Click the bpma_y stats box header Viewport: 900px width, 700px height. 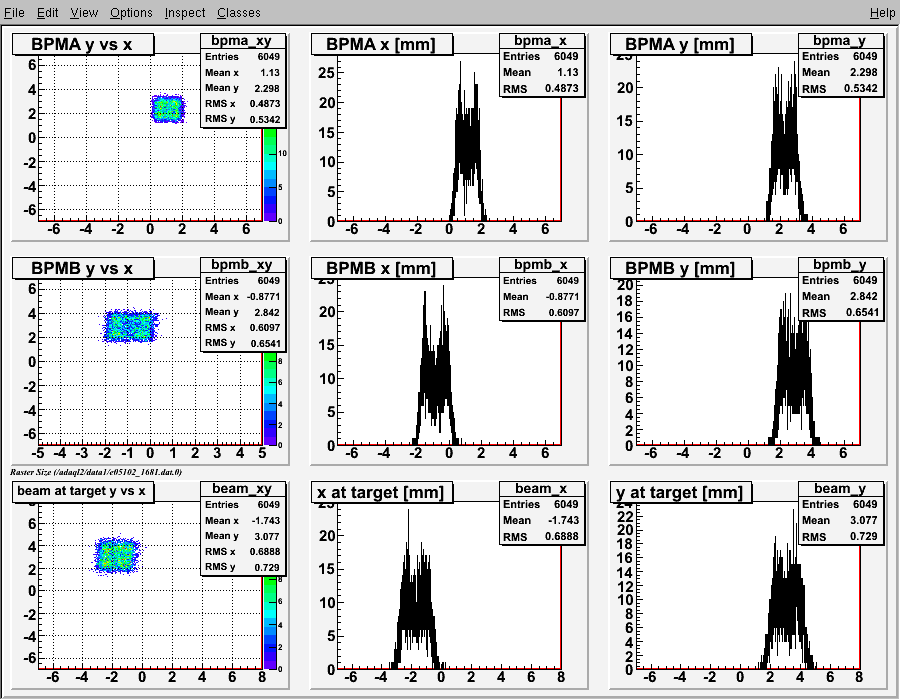coord(840,41)
